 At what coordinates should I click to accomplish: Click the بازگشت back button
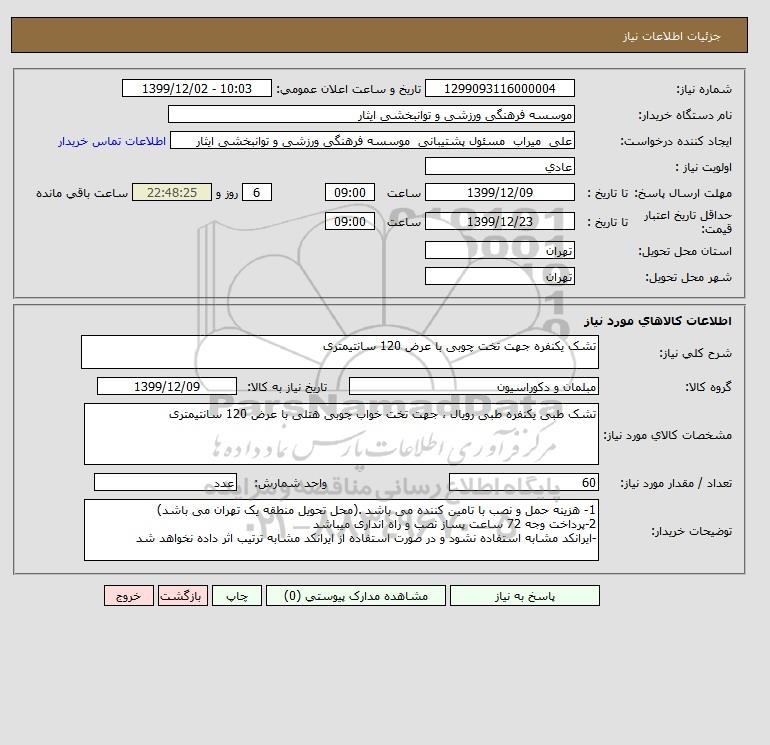(x=183, y=595)
